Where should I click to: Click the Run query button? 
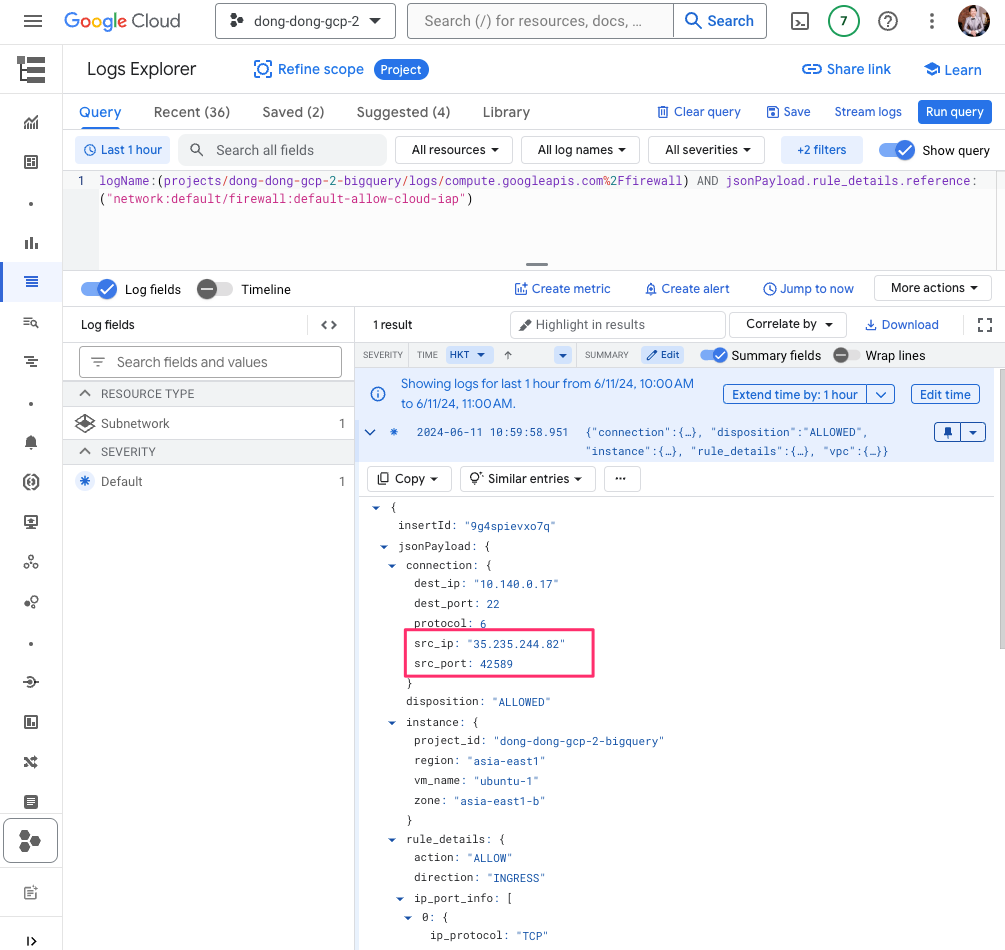954,112
